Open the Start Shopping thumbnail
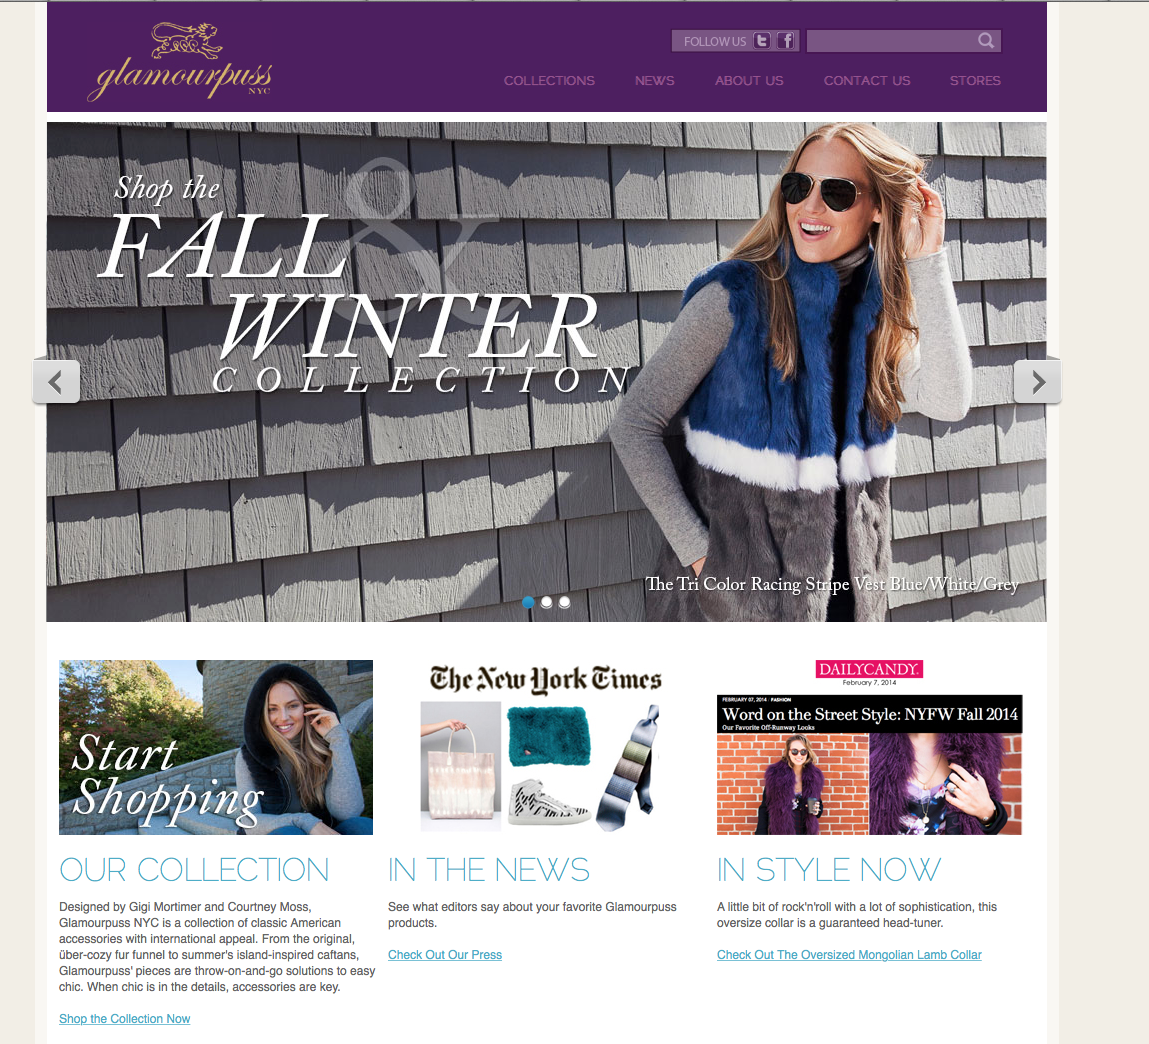 (x=215, y=747)
